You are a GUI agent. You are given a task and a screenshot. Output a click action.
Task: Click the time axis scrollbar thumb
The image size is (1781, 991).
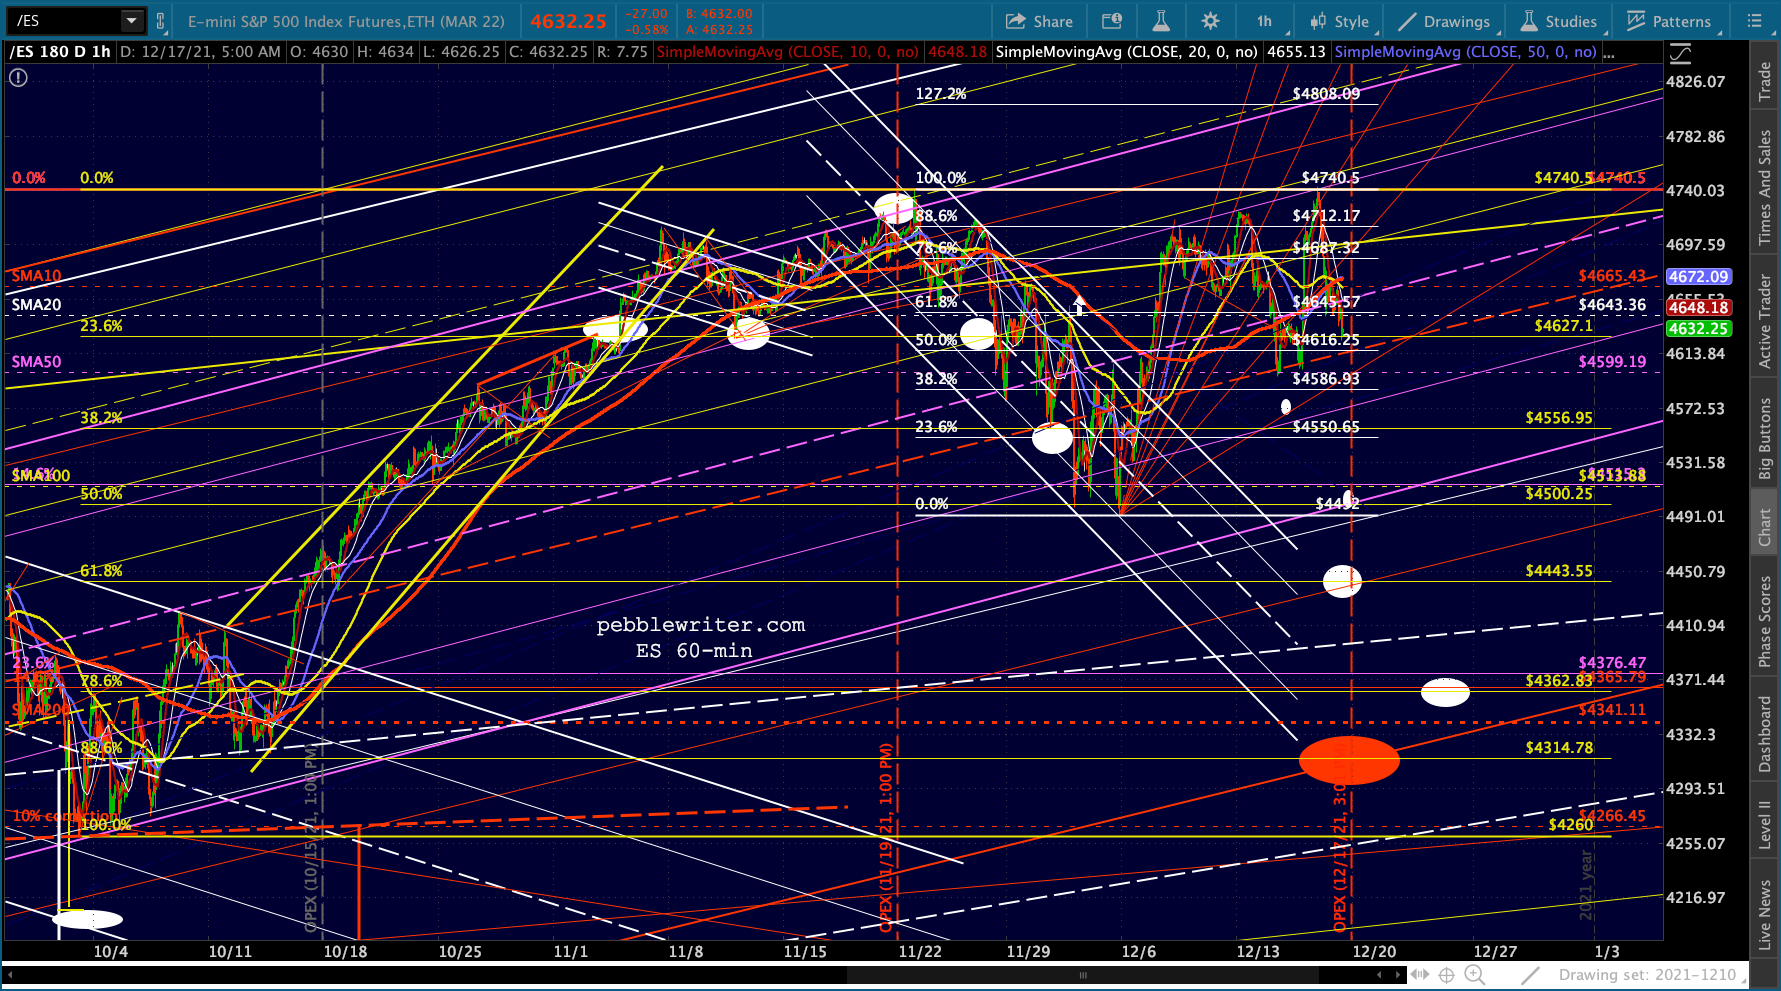(x=1082, y=975)
